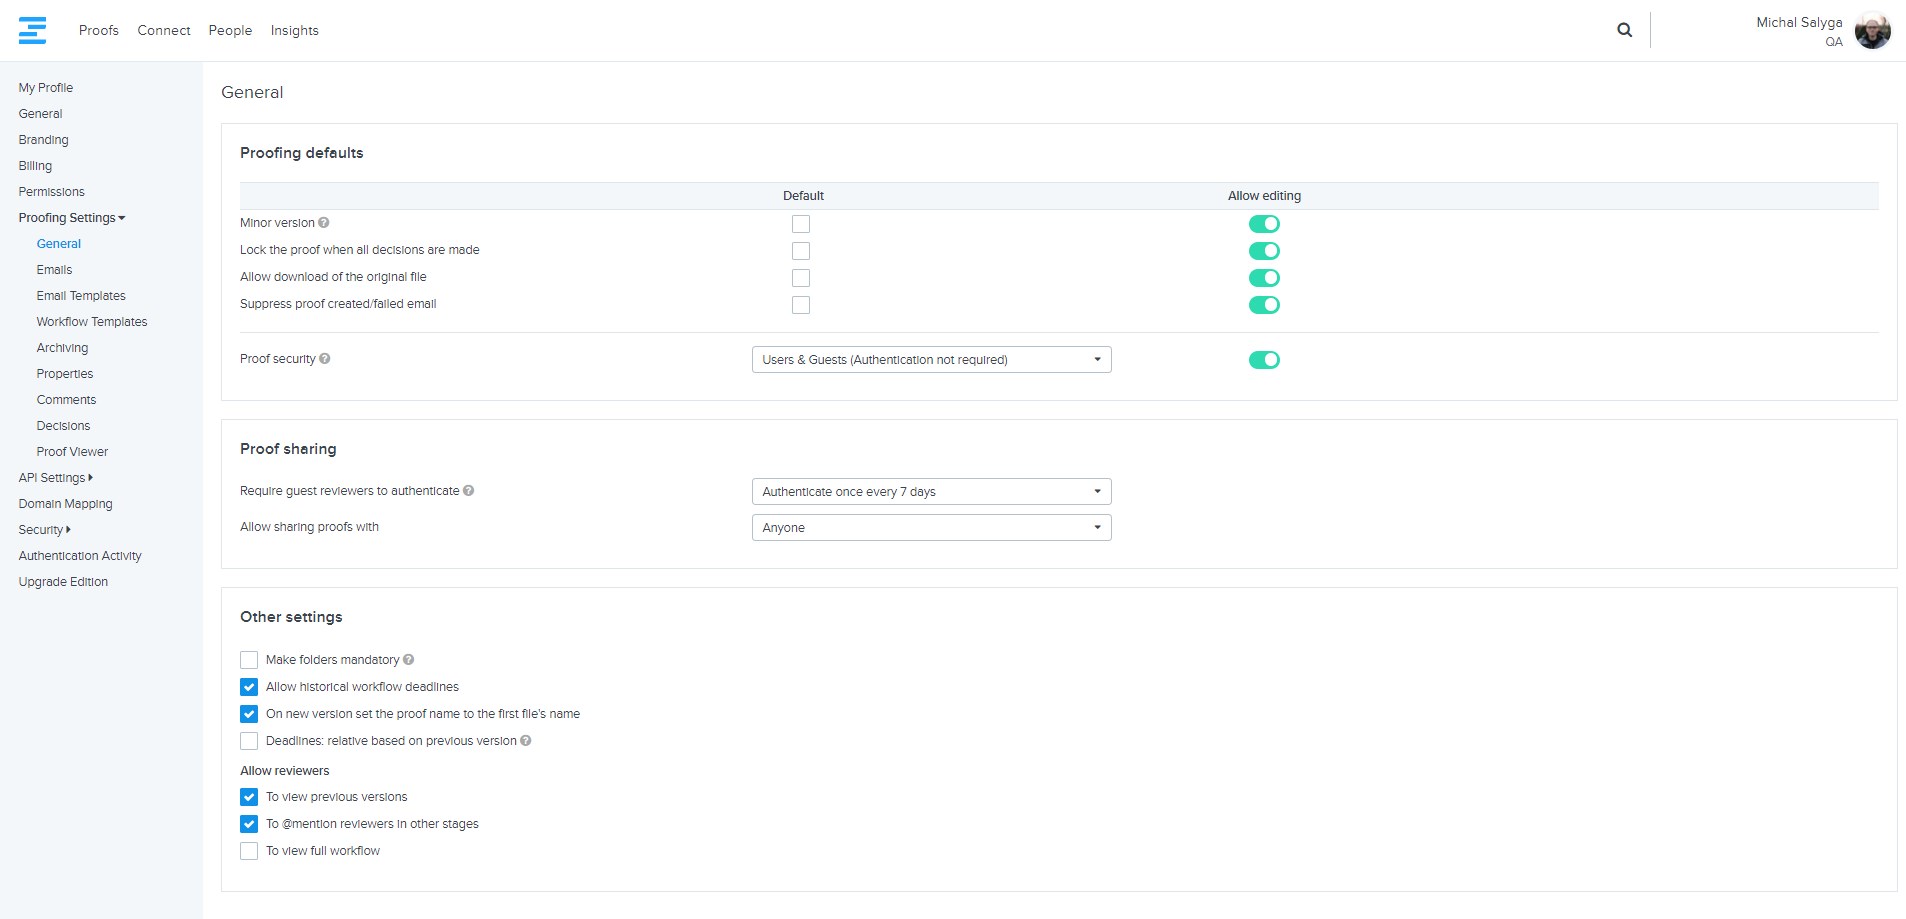Open the Authenticate once every 7 days dropdown
Viewport: 1906px width, 919px height.
click(931, 492)
